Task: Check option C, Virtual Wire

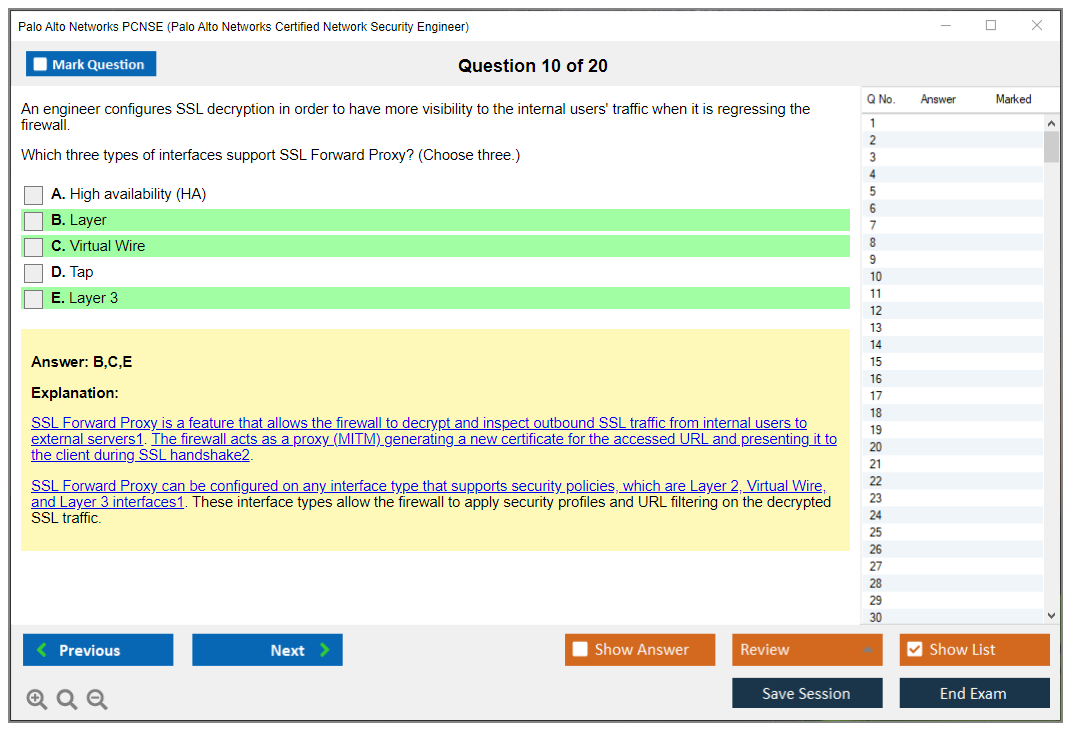Action: [x=34, y=247]
